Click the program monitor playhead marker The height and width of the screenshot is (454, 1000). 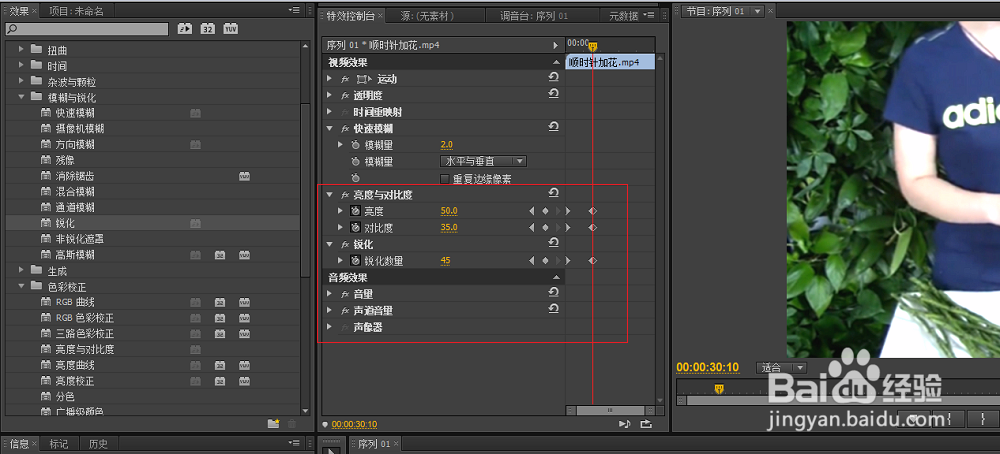tap(719, 388)
